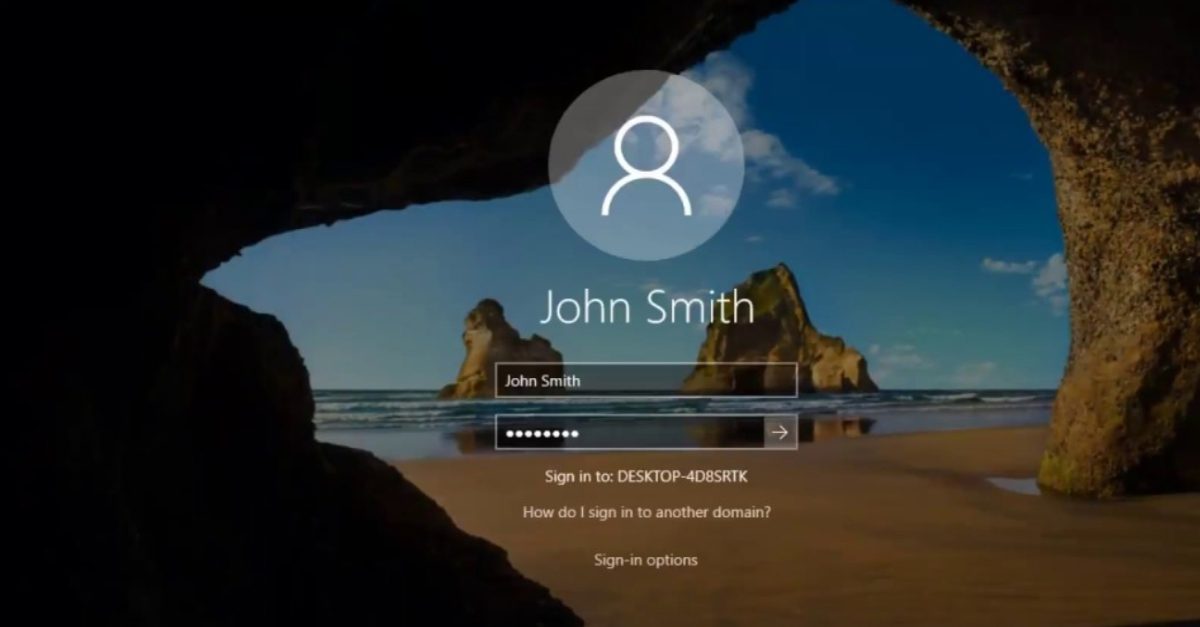Viewport: 1200px width, 627px height.
Task: Open "How do I sign in to another domain?"
Action: pos(646,511)
